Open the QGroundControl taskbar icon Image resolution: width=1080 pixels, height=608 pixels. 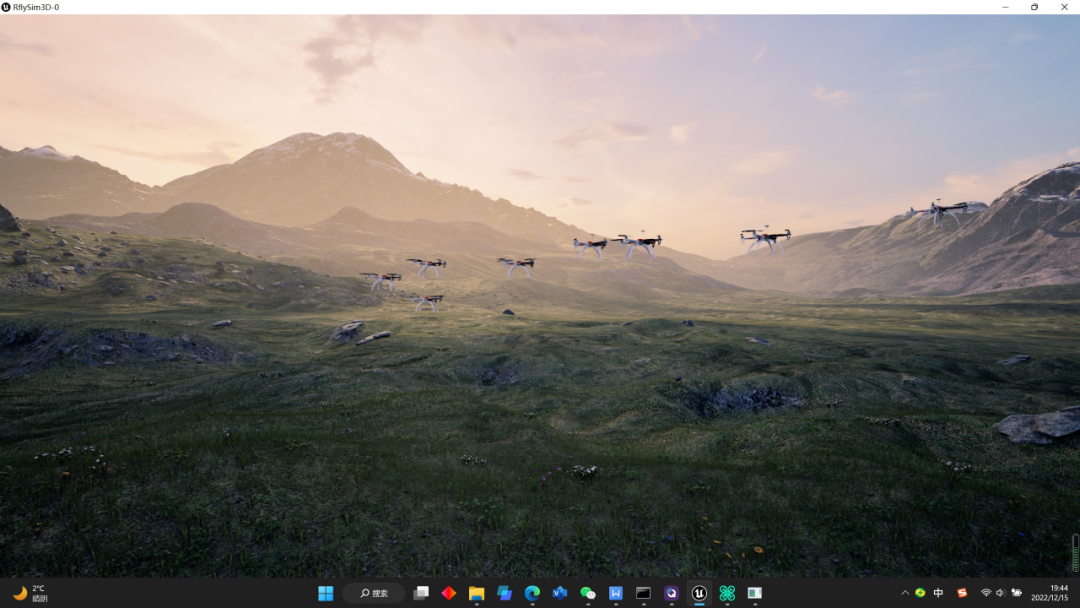click(x=671, y=593)
